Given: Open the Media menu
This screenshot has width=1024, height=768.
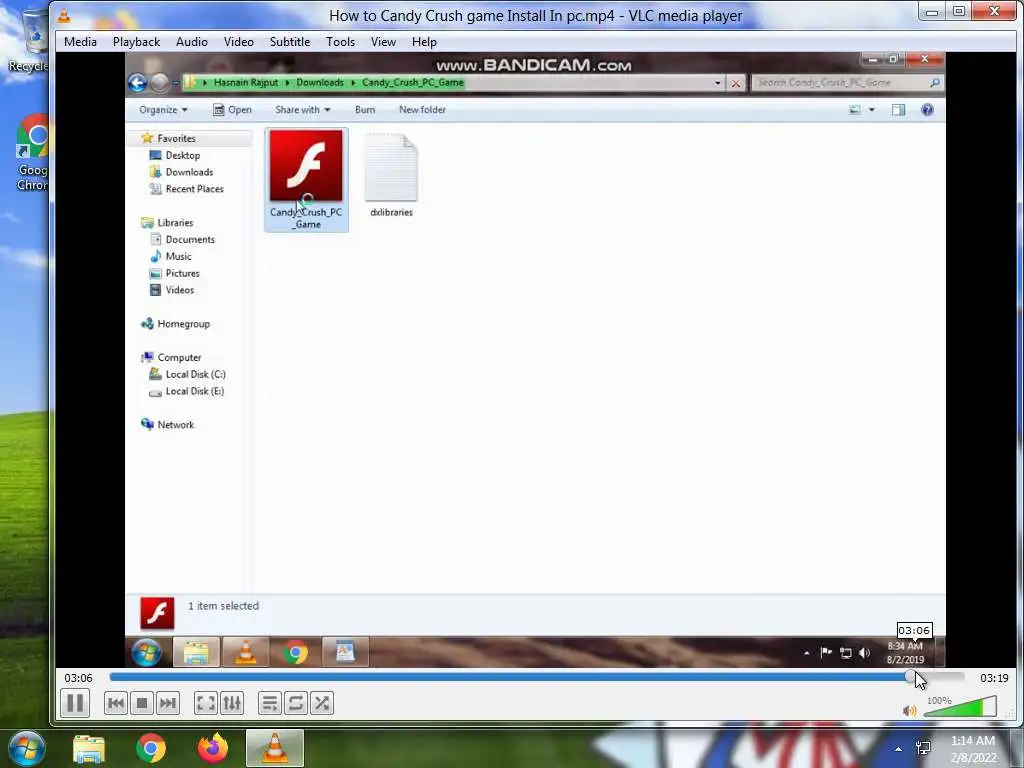Looking at the screenshot, I should pos(80,42).
